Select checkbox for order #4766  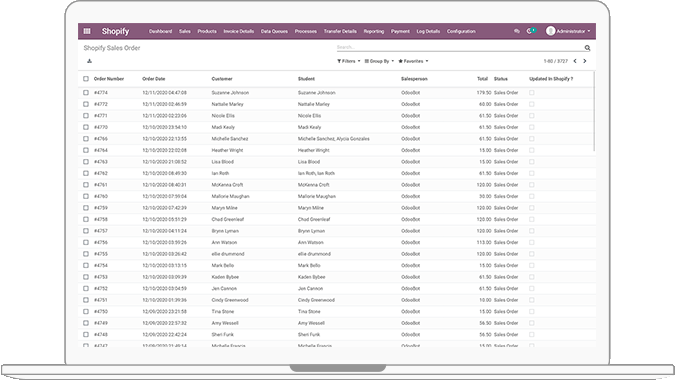click(86, 139)
